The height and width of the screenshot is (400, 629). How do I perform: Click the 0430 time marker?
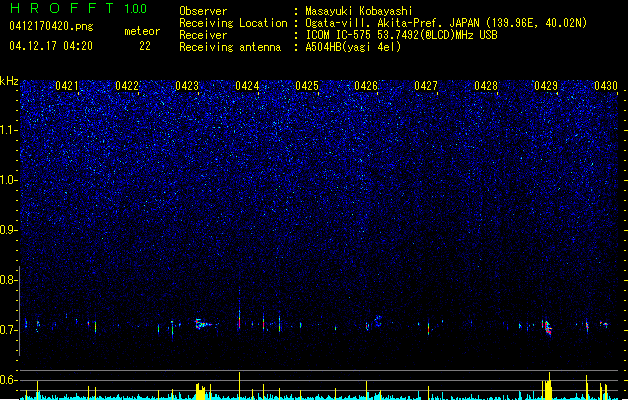(x=606, y=86)
